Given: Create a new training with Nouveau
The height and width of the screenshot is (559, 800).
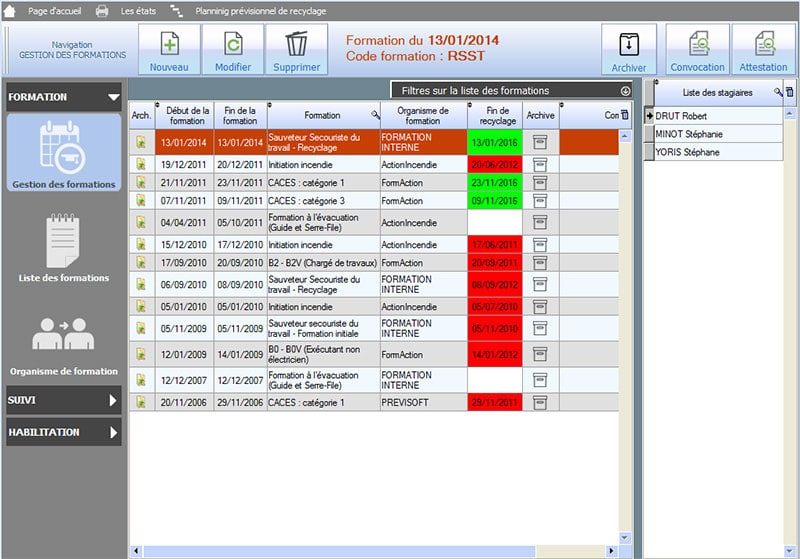Looking at the screenshot, I should (169, 49).
